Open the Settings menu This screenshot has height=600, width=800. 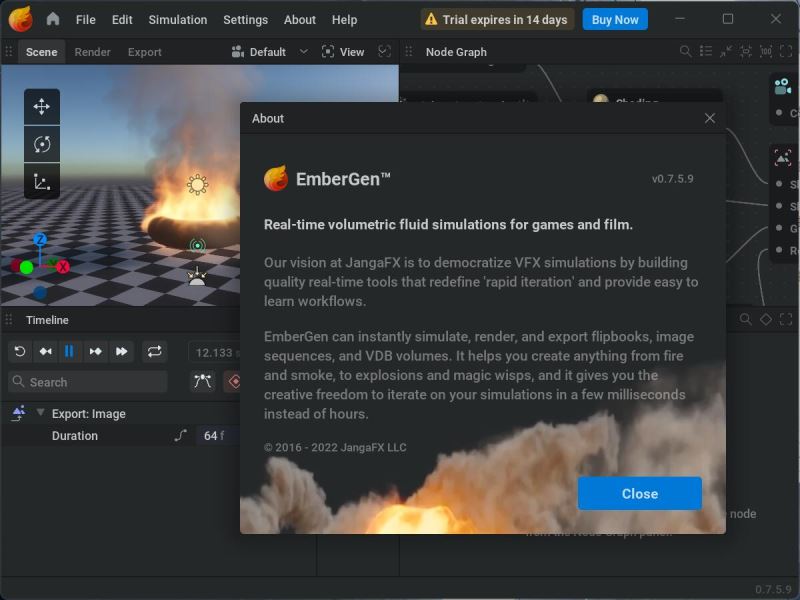pyautogui.click(x=245, y=20)
